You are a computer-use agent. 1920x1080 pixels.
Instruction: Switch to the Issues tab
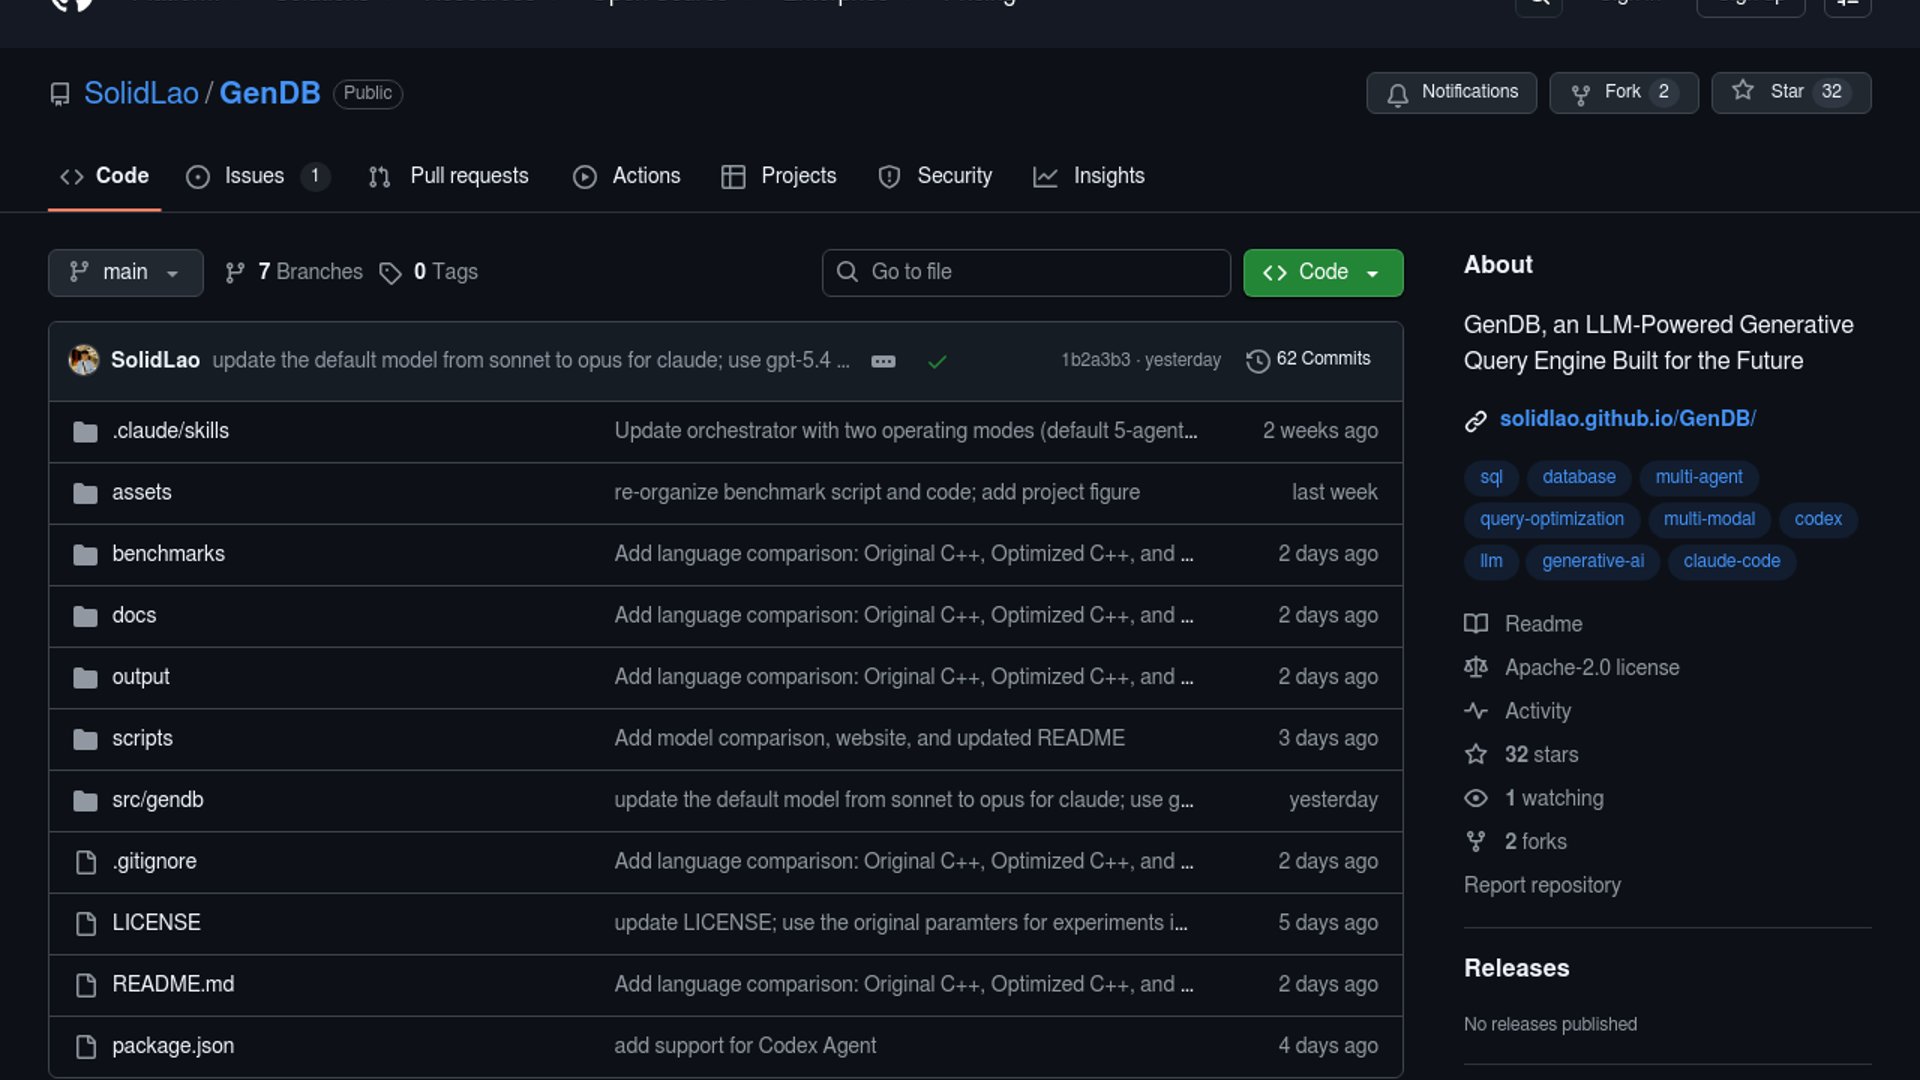(254, 177)
